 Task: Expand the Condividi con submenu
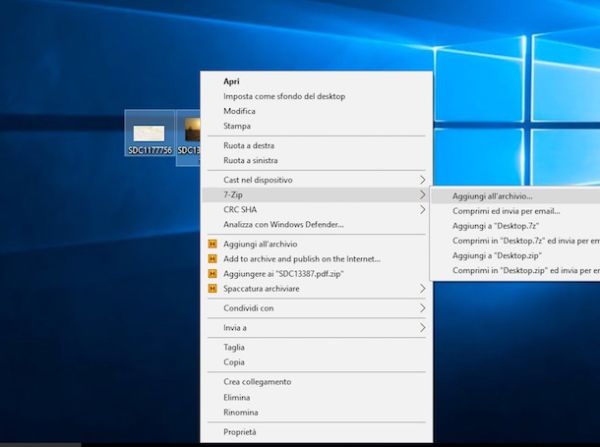tap(422, 308)
